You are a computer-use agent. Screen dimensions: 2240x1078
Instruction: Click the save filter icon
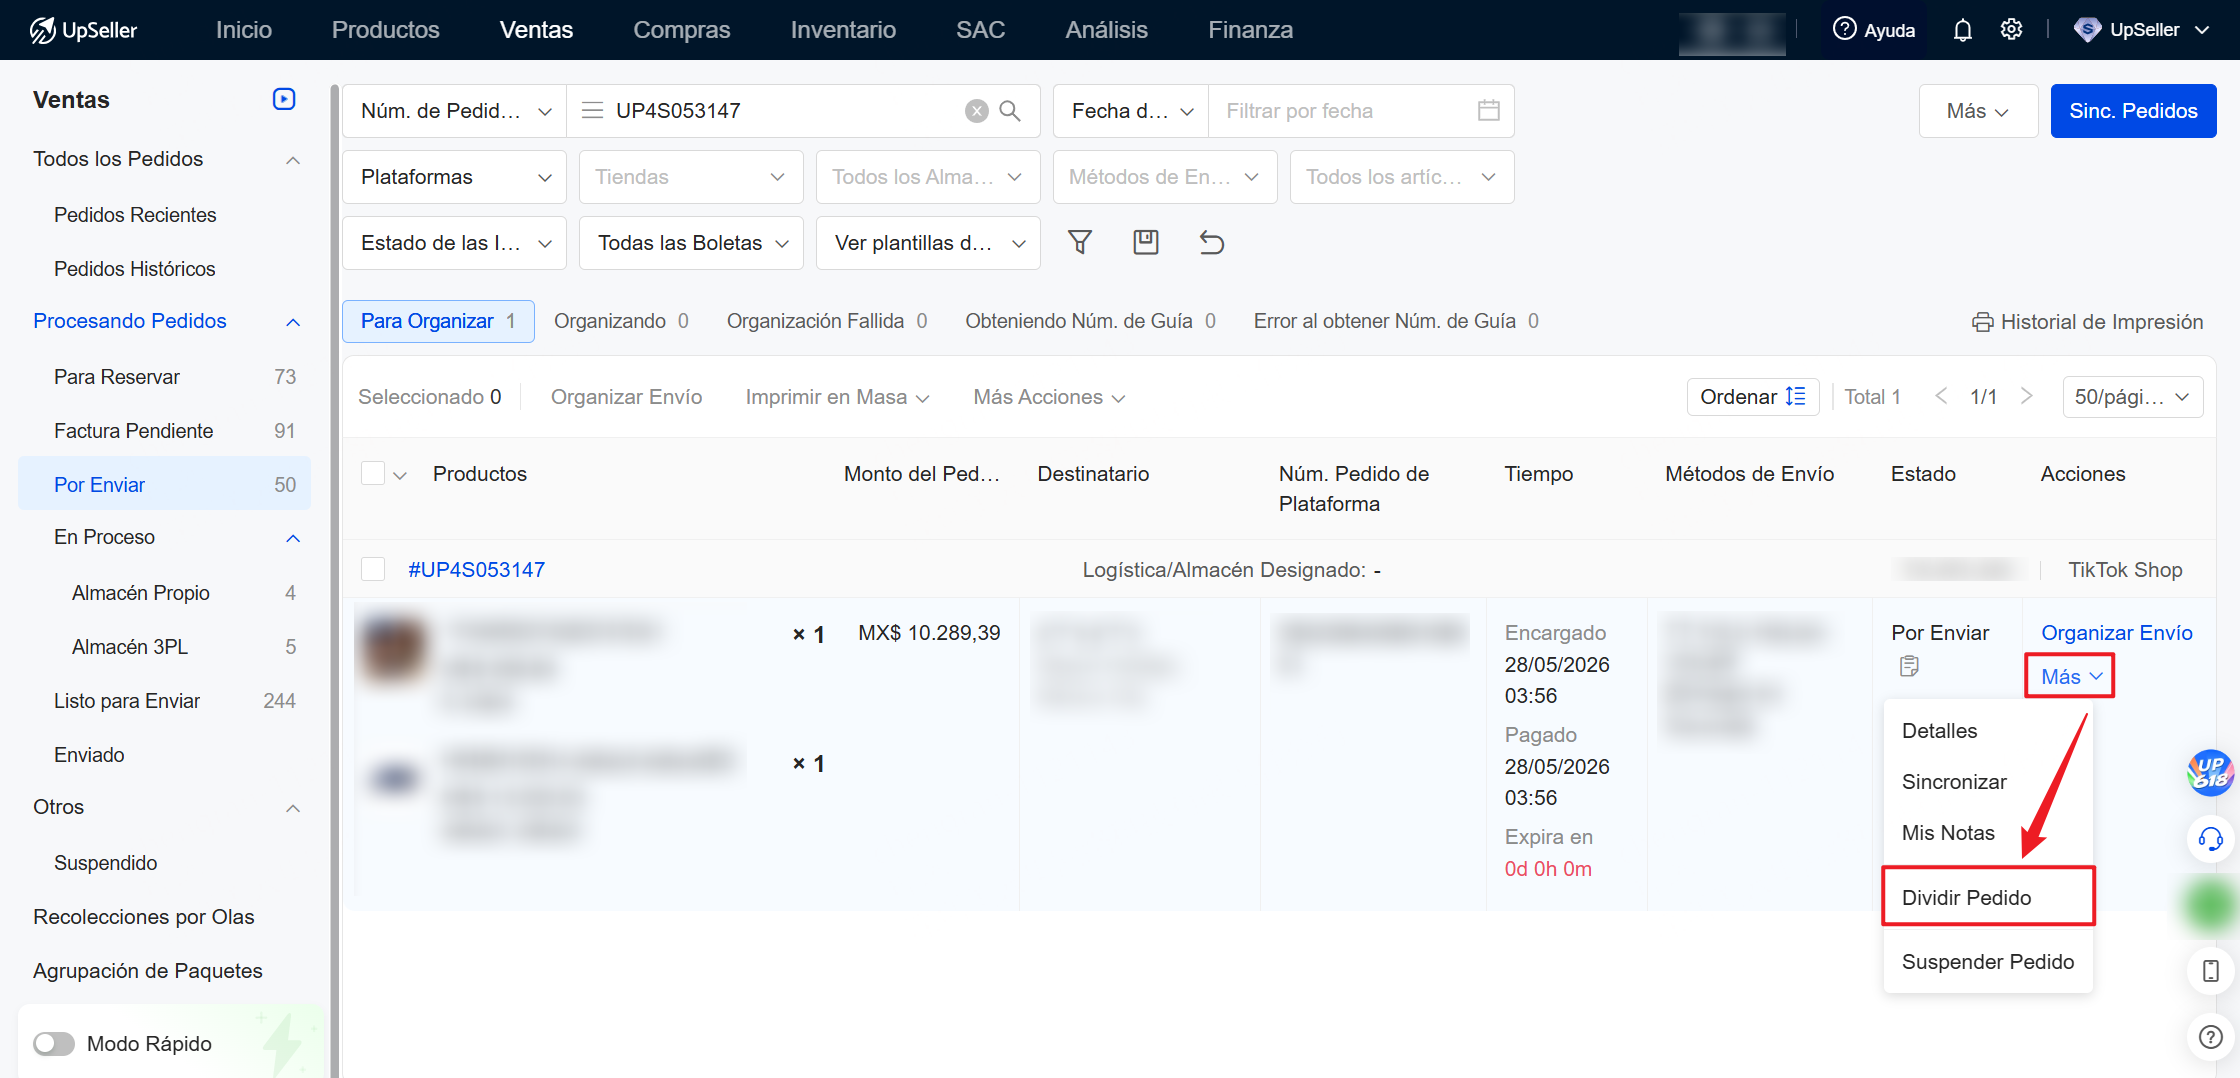click(1146, 242)
